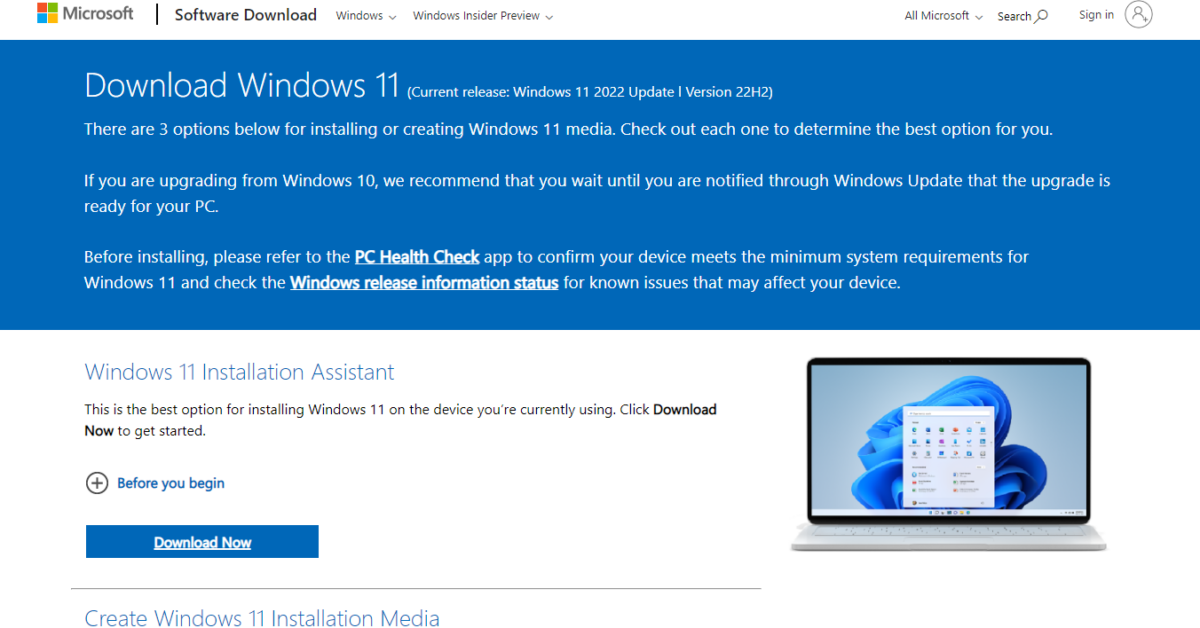Viewport: 1200px width, 628px height.
Task: Click the Create Windows 11 Installation Media heading
Action: point(262,618)
